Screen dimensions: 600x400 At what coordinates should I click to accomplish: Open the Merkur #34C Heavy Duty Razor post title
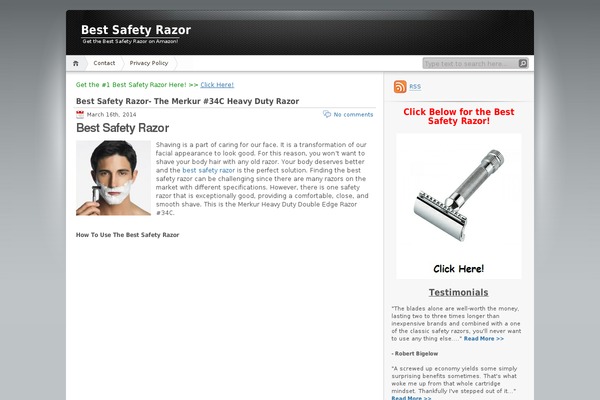188,101
